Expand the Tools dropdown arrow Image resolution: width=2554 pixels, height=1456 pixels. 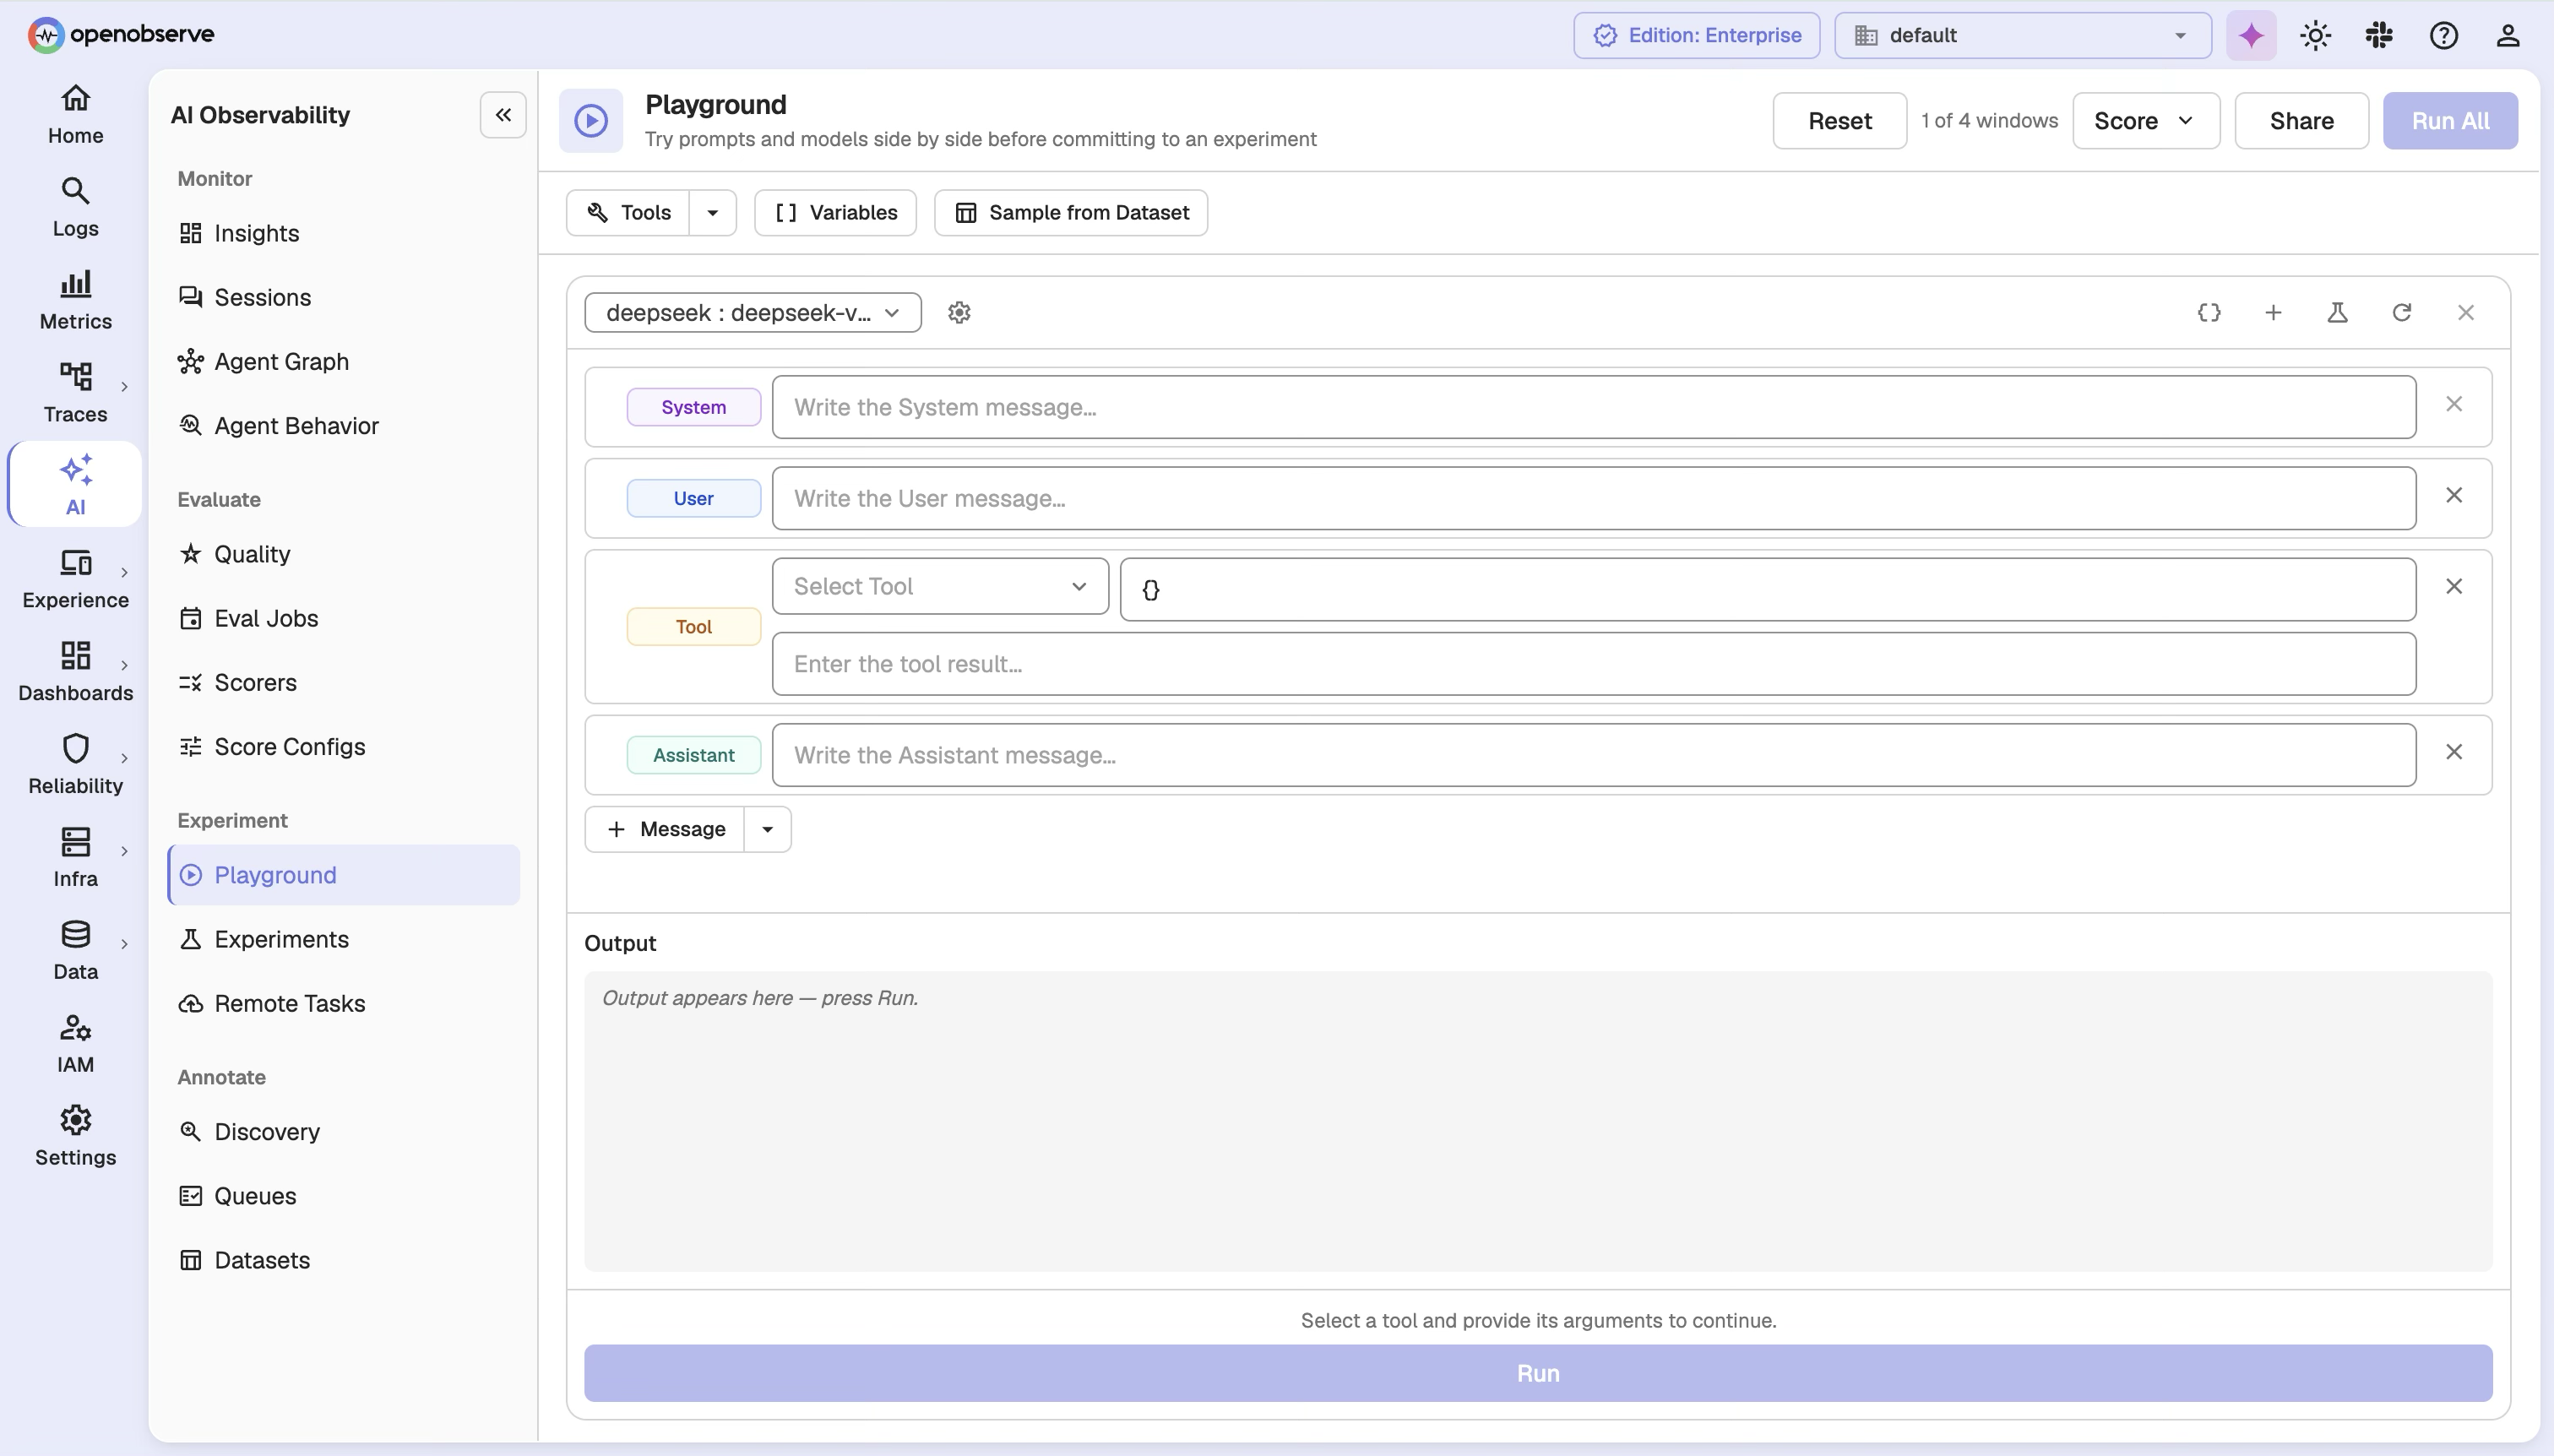tap(713, 213)
